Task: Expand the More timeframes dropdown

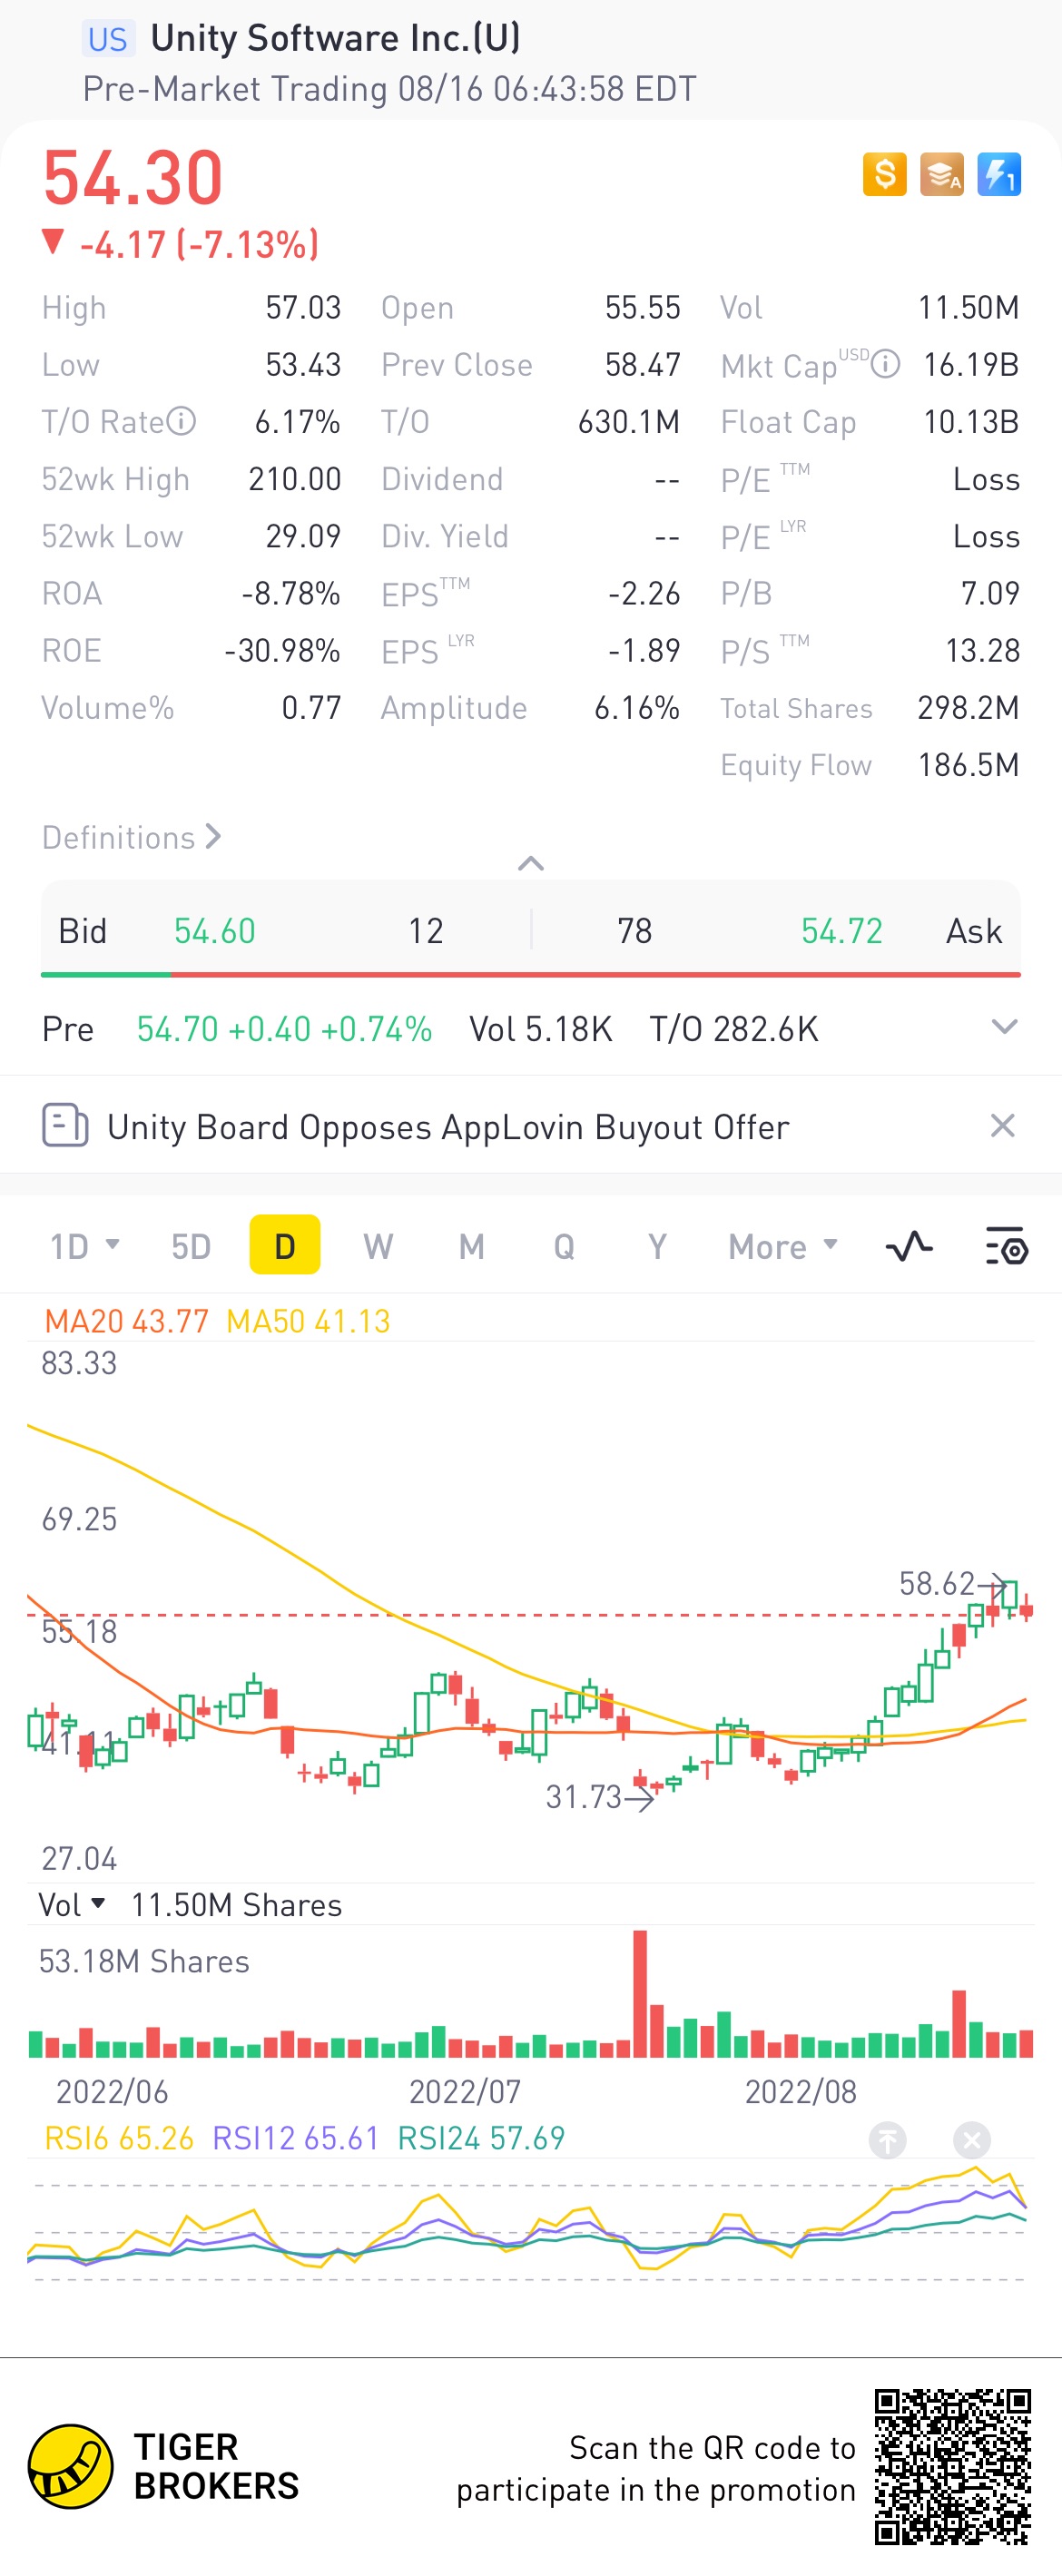Action: 782,1246
